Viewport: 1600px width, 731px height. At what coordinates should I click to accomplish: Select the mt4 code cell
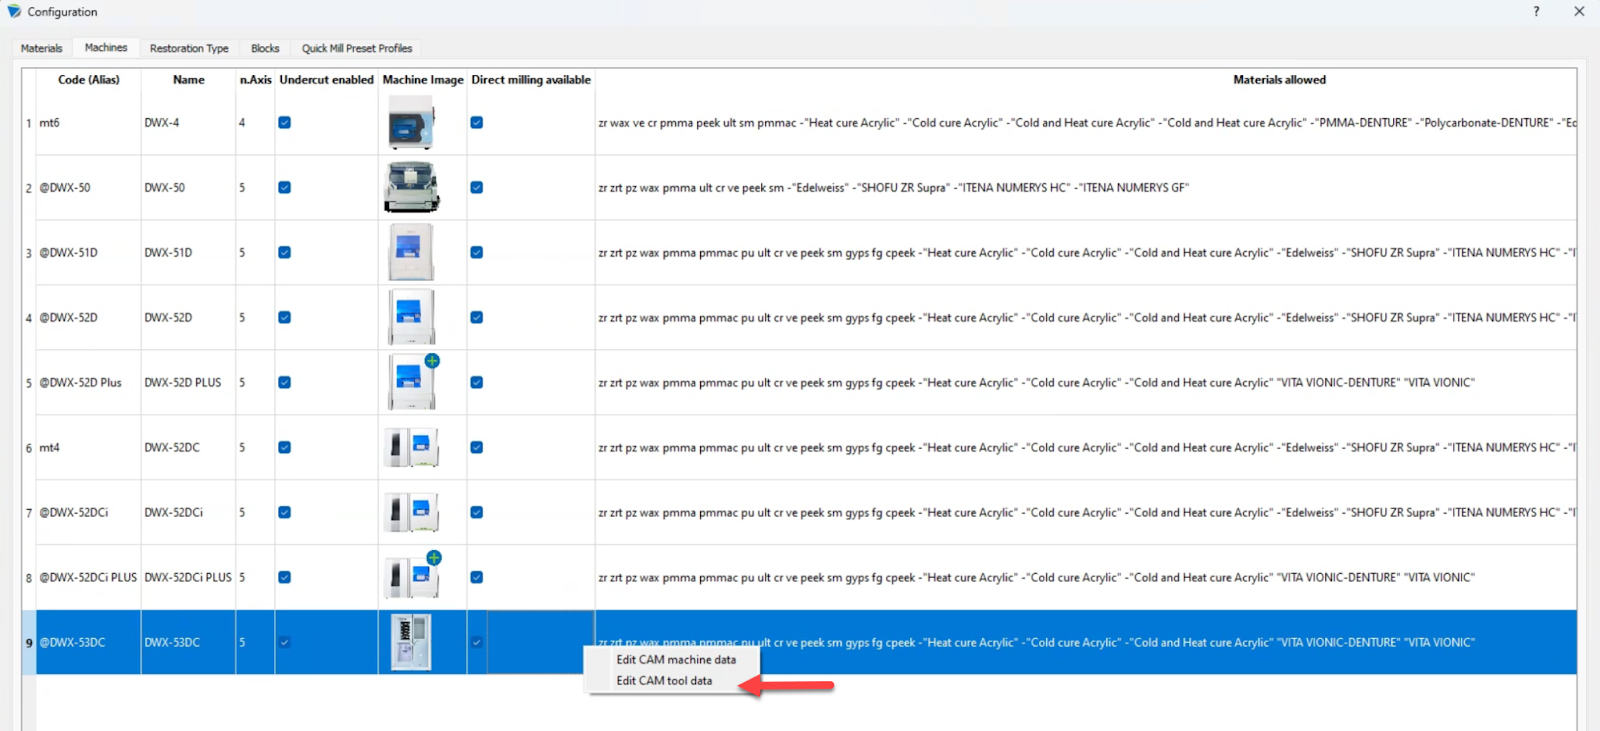tap(88, 447)
